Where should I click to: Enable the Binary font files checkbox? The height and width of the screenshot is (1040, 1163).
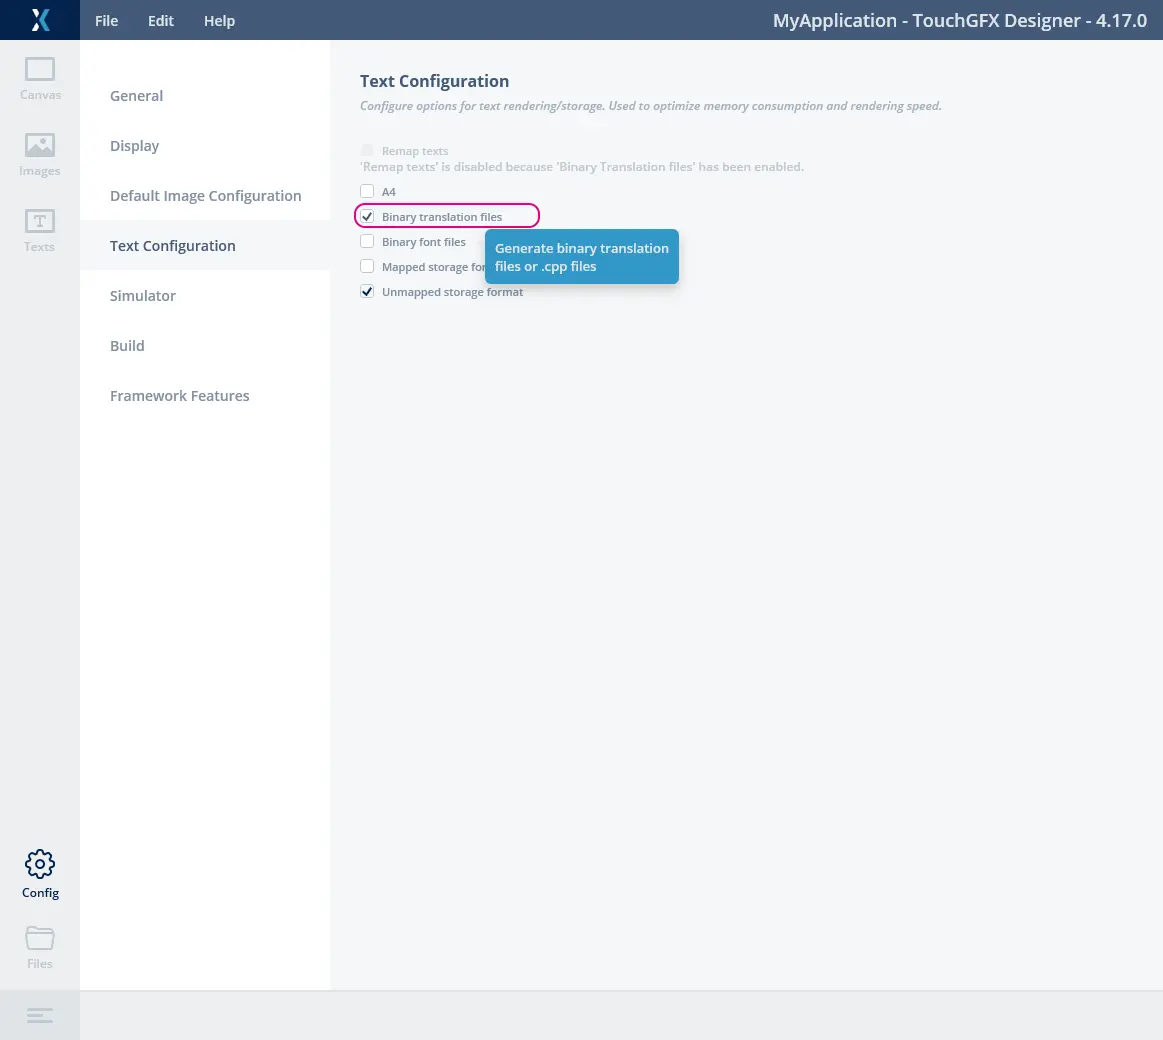pyautogui.click(x=367, y=242)
